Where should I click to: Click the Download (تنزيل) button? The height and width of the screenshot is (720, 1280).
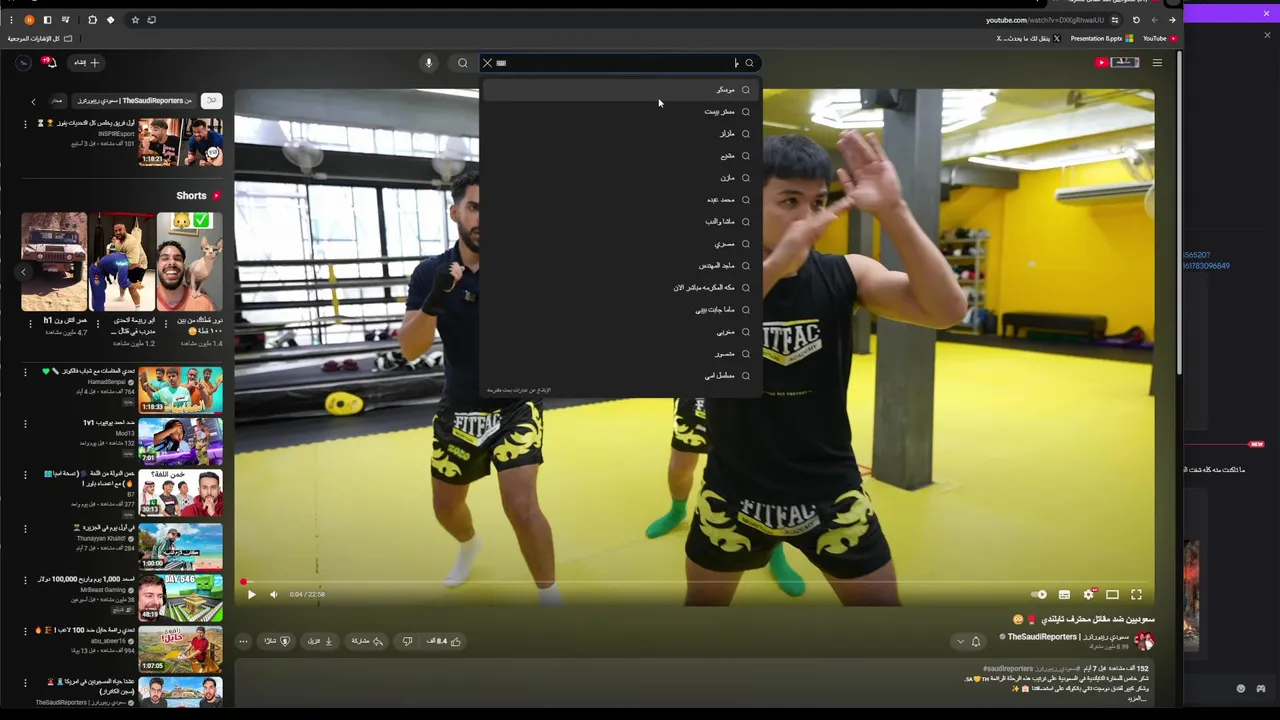tap(321, 641)
